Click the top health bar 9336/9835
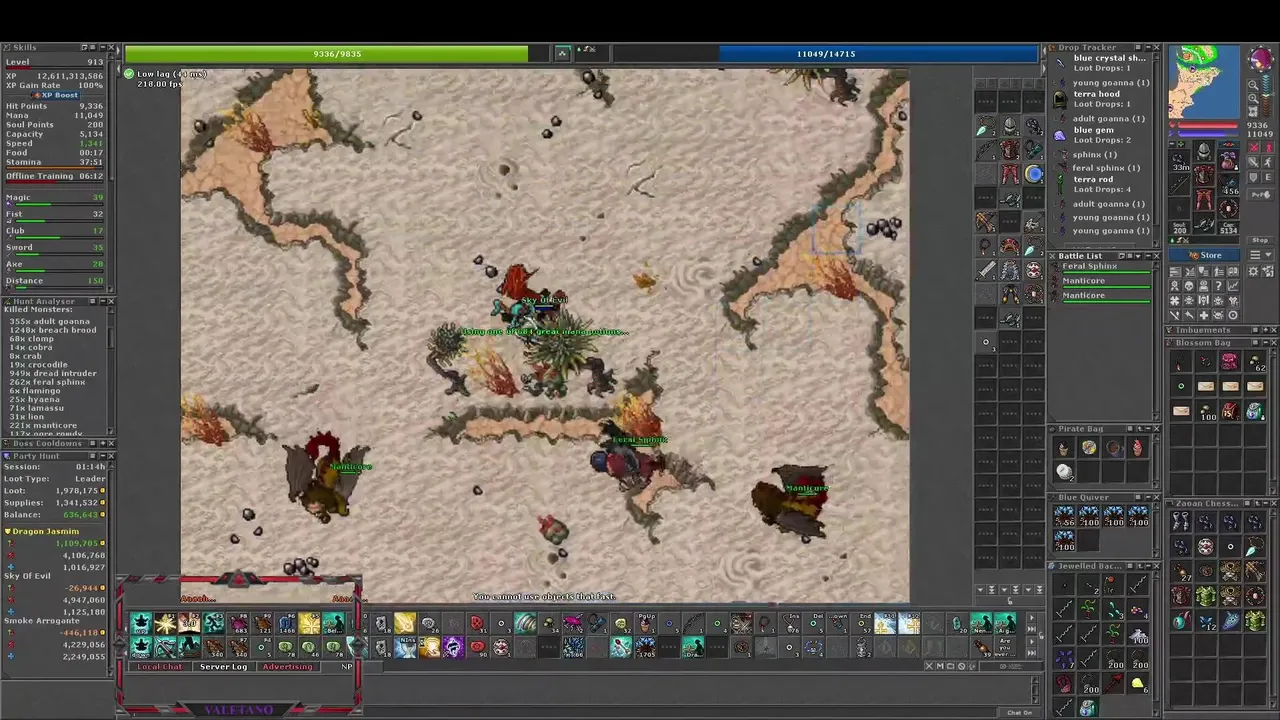1280x720 pixels. point(337,54)
